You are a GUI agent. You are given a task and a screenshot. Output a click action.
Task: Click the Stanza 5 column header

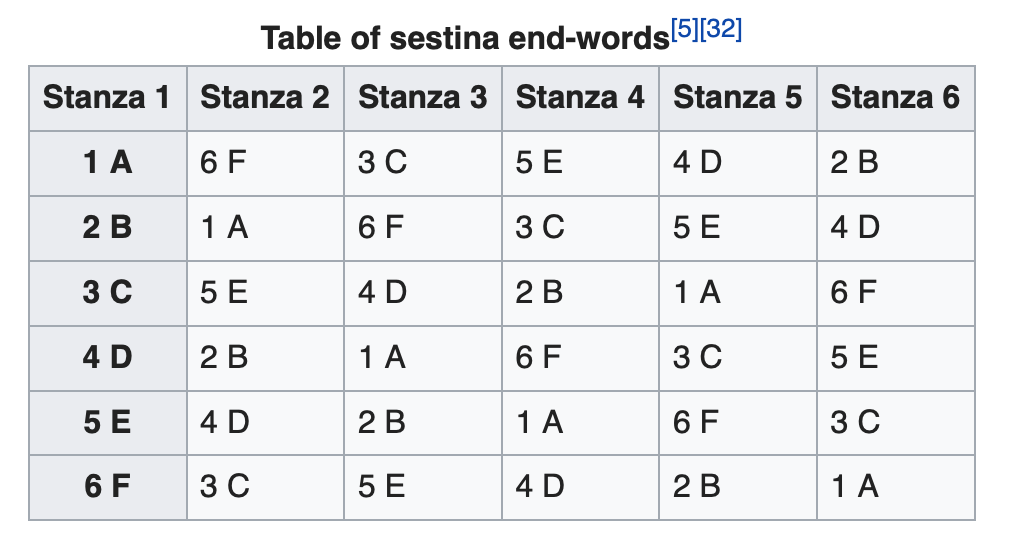click(x=738, y=98)
